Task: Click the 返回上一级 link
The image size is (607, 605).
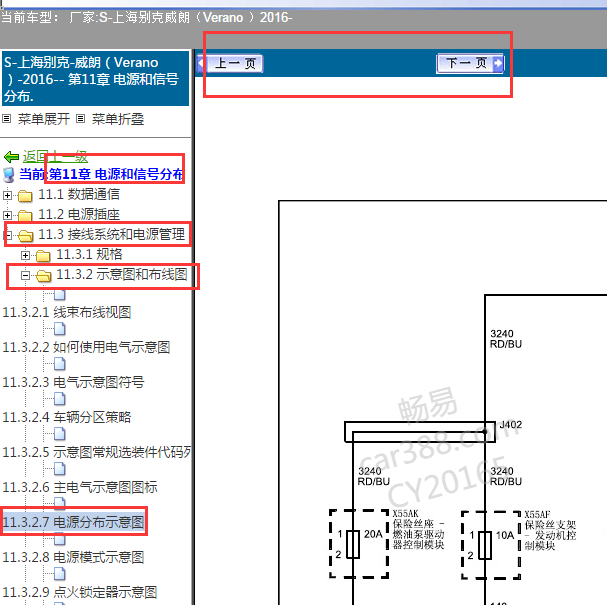Action: pos(55,156)
